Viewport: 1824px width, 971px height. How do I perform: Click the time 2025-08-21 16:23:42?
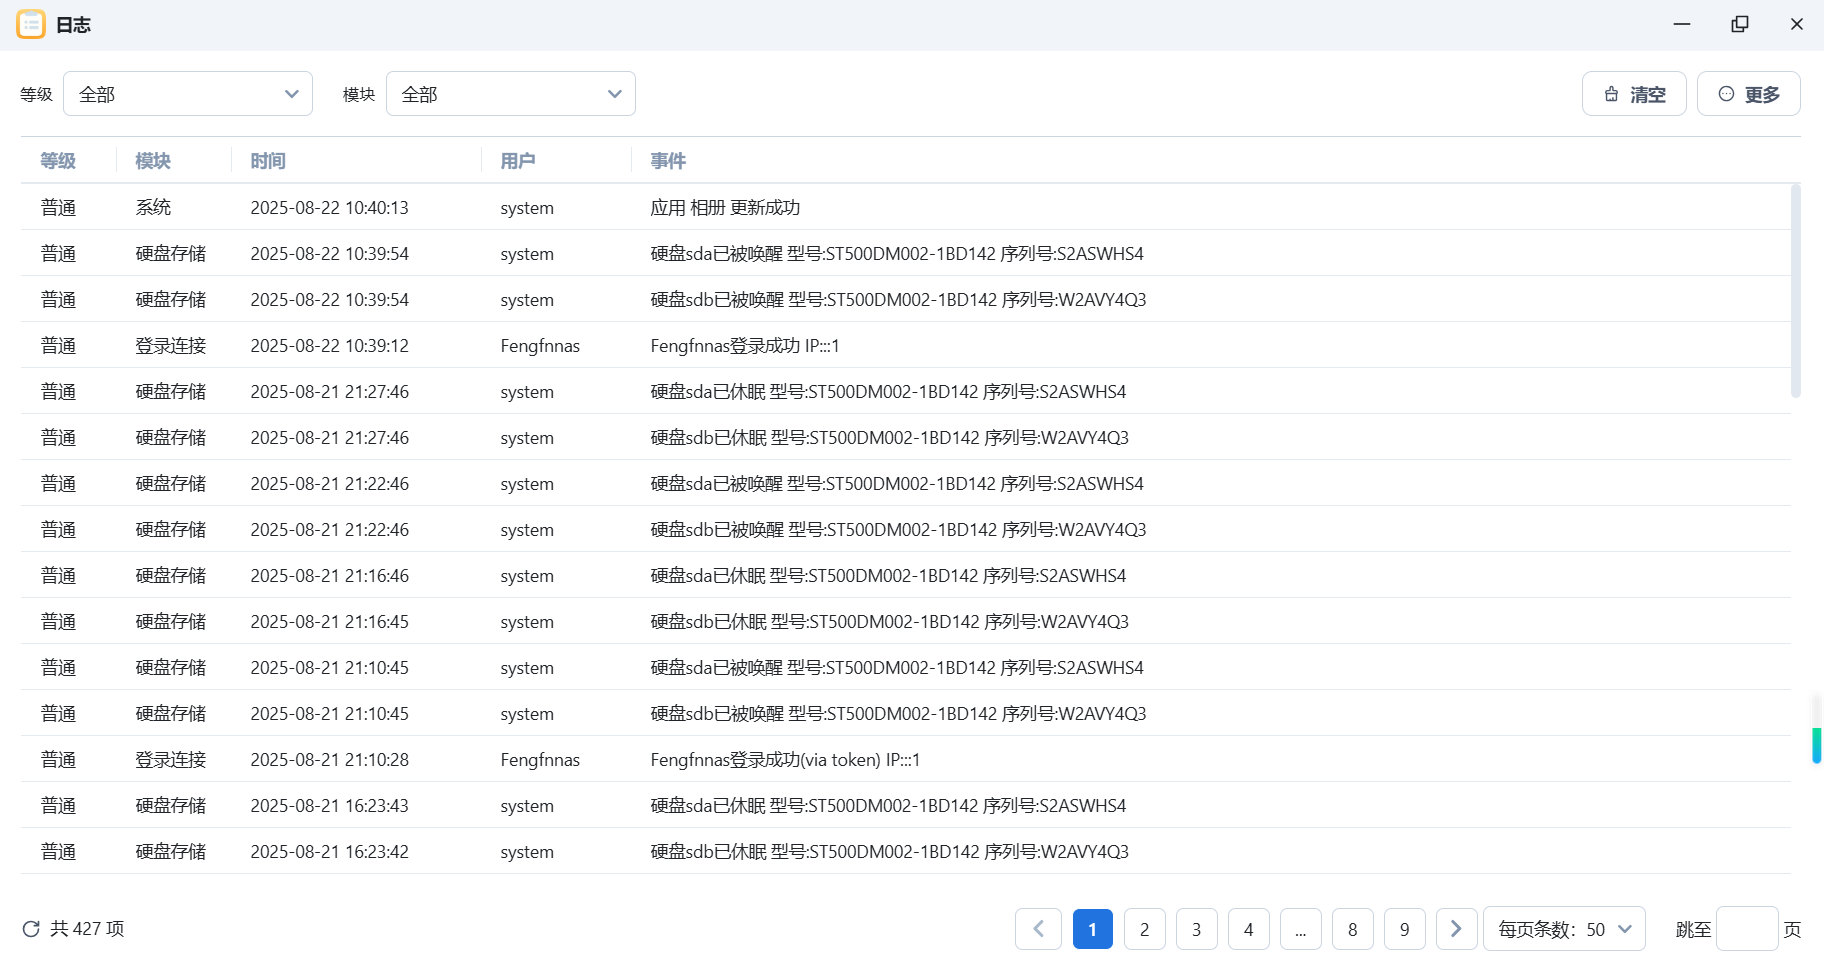329,852
